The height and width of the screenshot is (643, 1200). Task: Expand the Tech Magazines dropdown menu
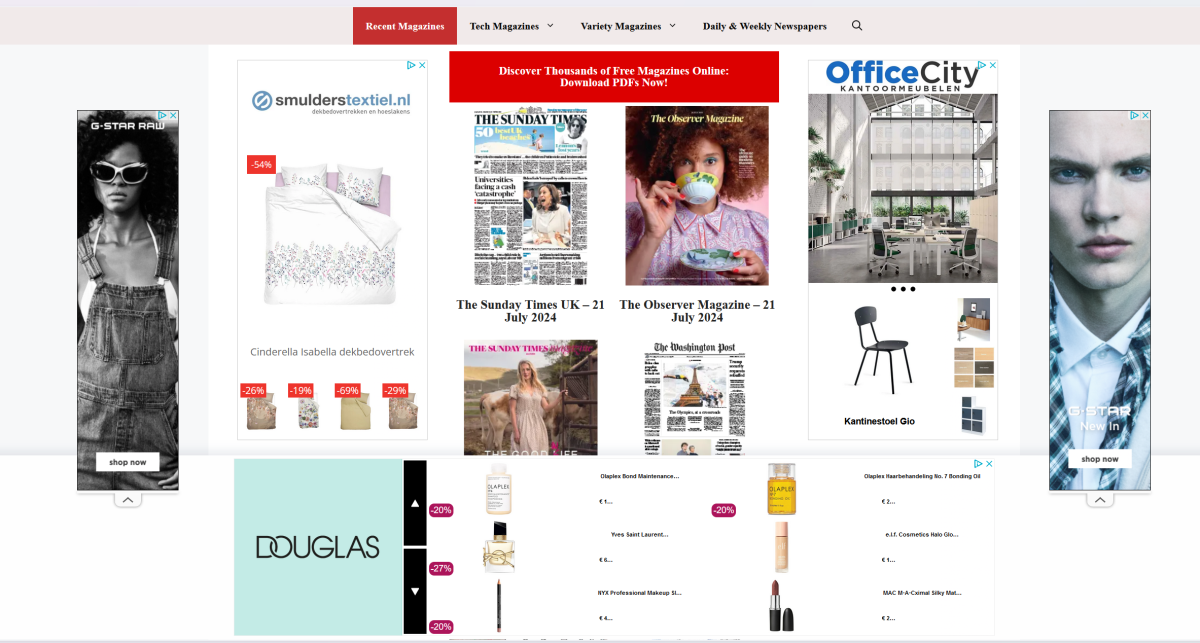512,26
